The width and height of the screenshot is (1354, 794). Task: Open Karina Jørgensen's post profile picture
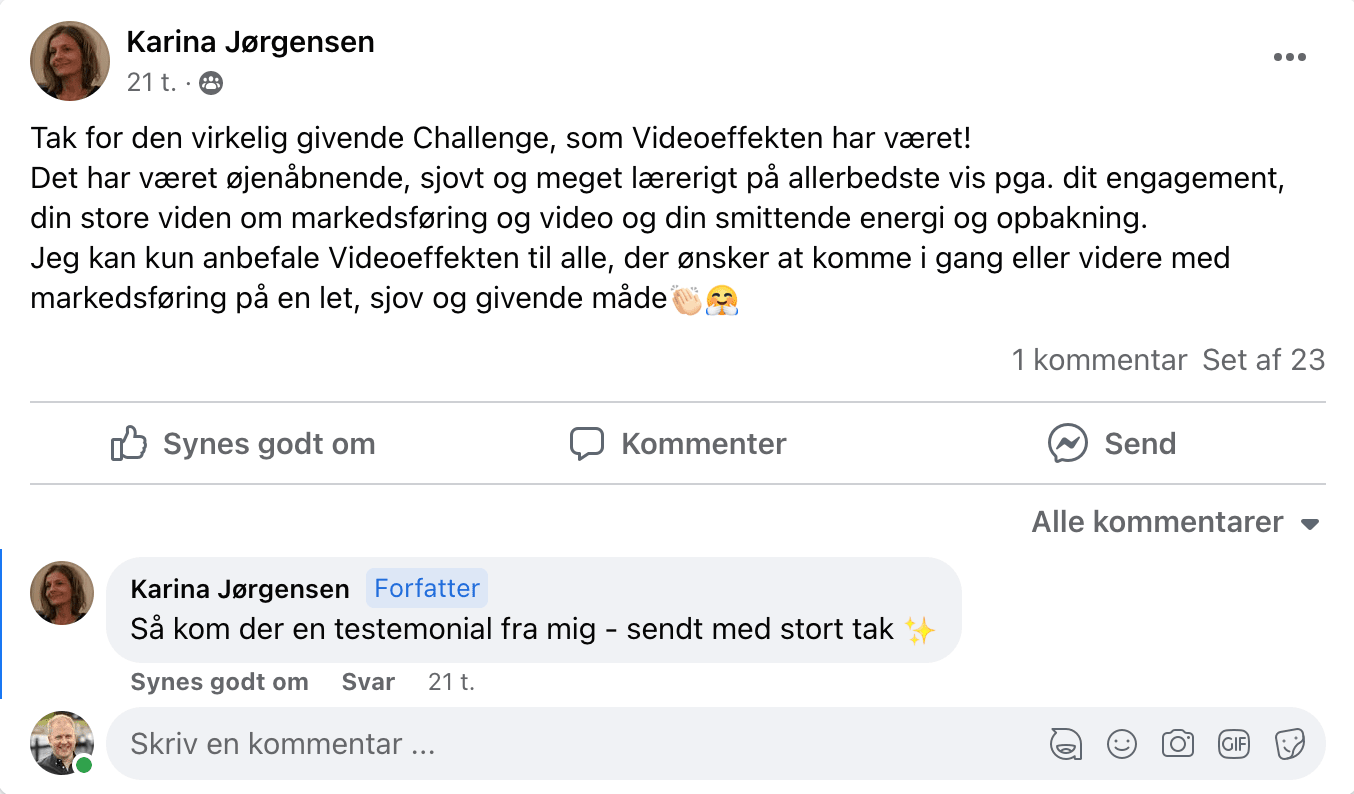pyautogui.click(x=70, y=61)
